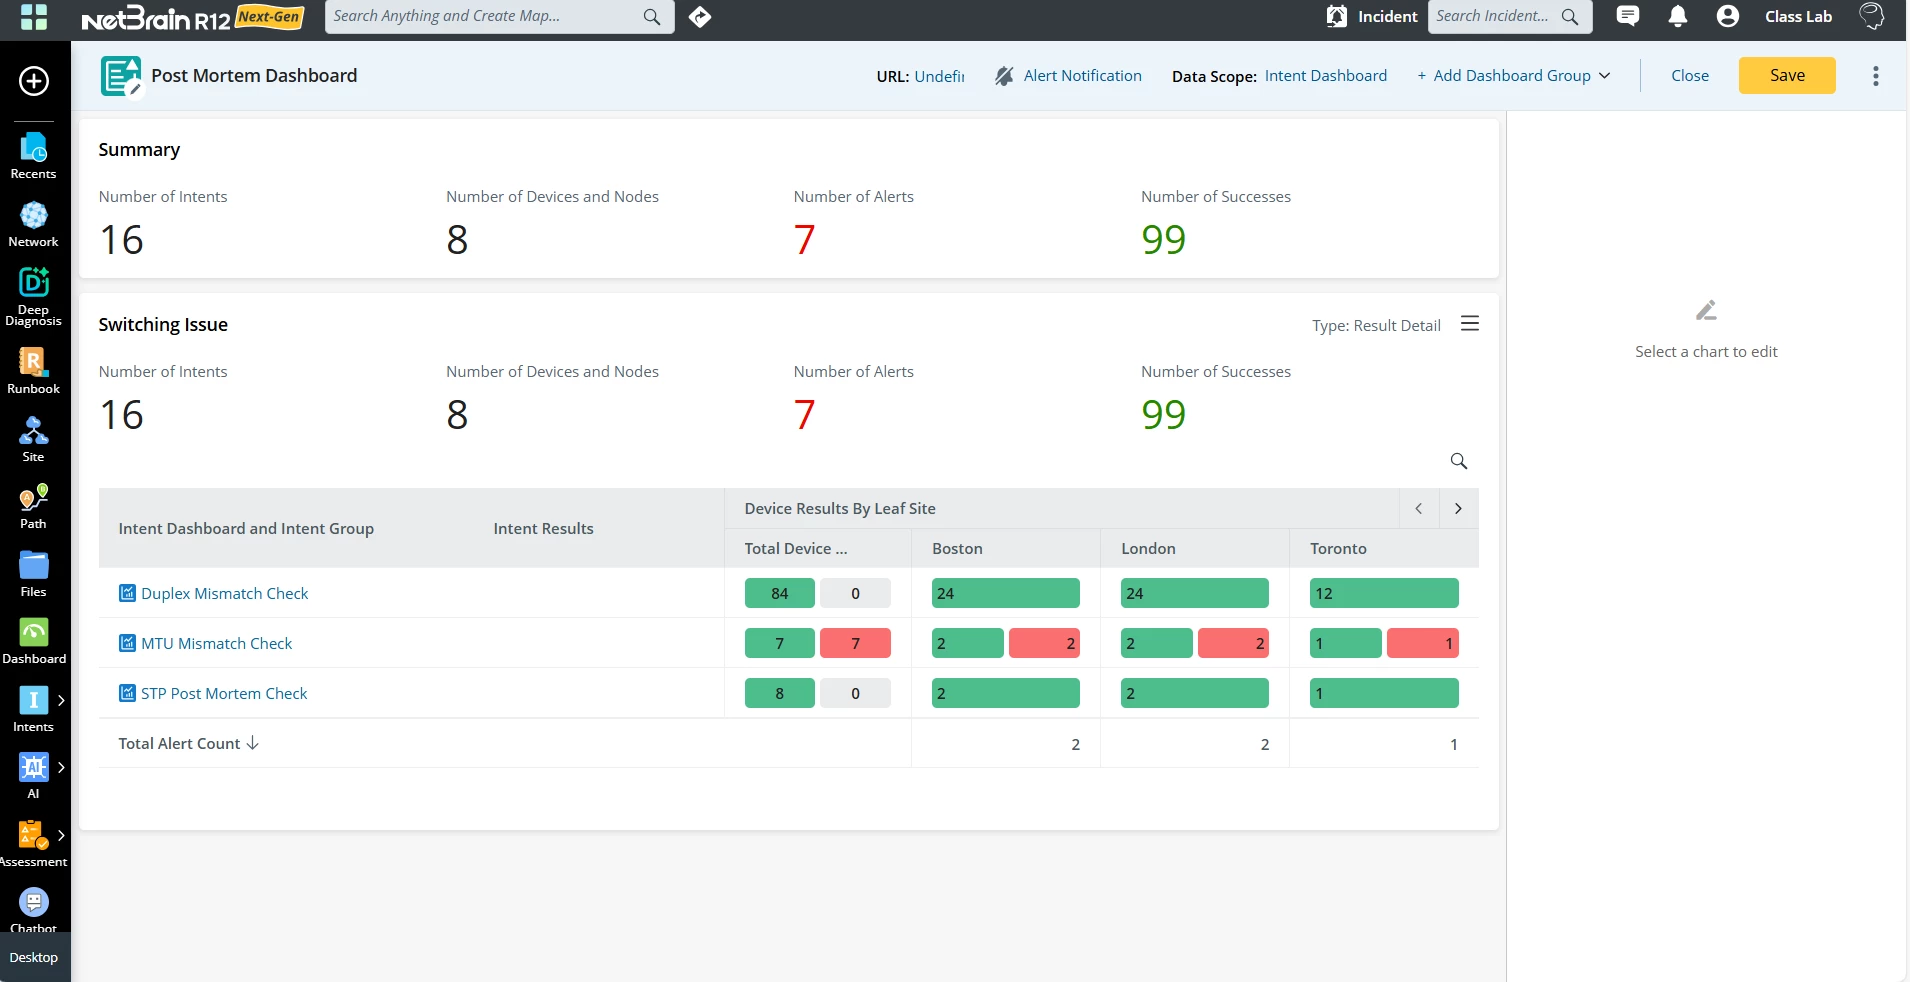
Task: Open the Duplex Mismatch Check link
Action: tap(225, 593)
